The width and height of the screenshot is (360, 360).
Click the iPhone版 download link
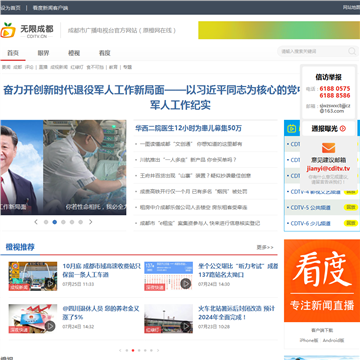(x=309, y=340)
